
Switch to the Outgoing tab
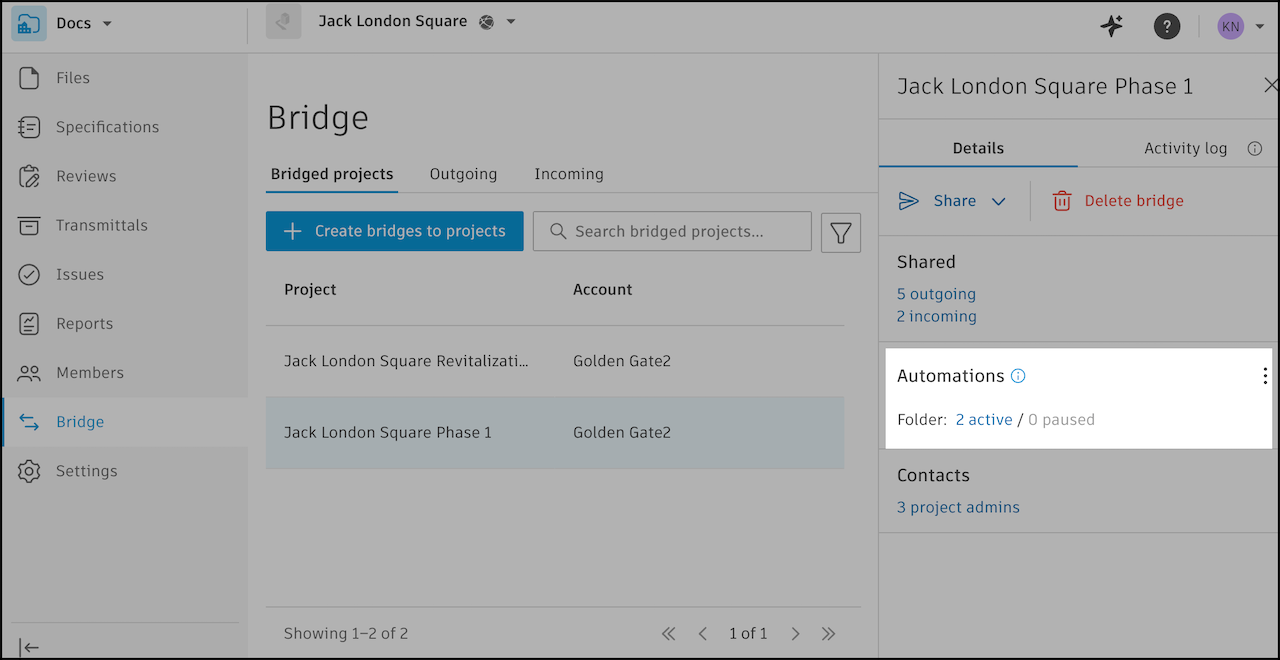[x=463, y=174]
